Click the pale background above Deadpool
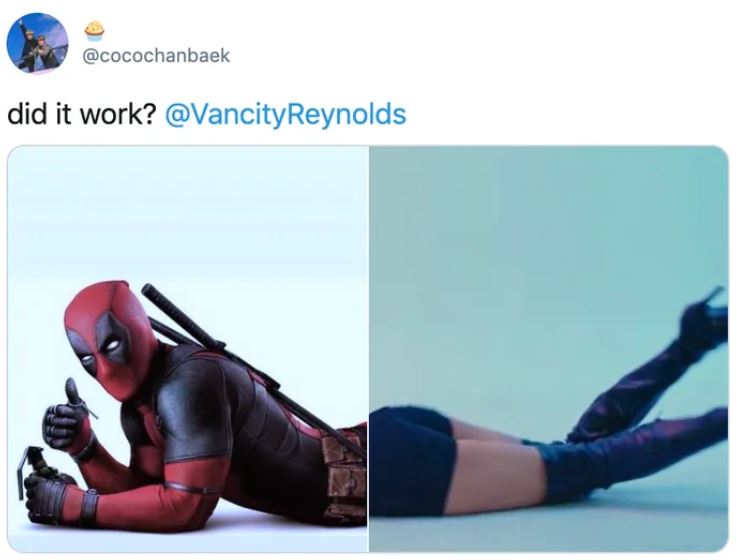This screenshot has height=560, width=738. click(x=188, y=212)
